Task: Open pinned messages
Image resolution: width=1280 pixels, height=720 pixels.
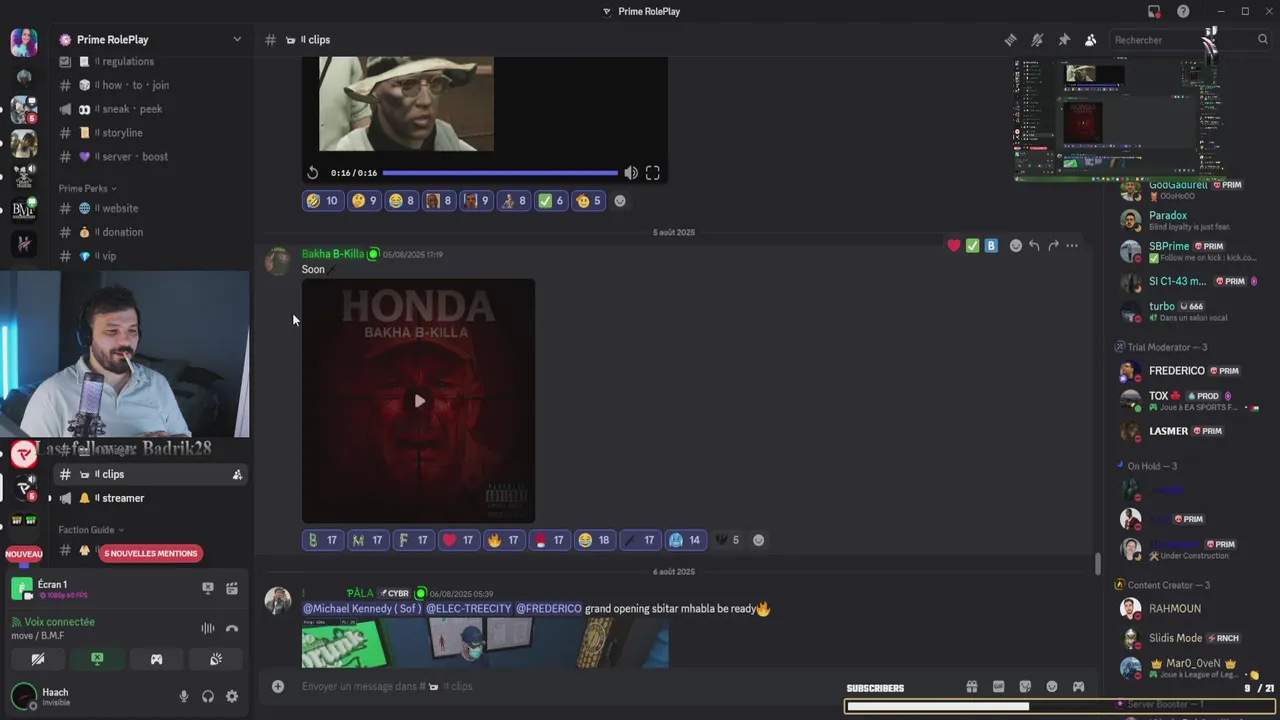Action: tap(1064, 40)
